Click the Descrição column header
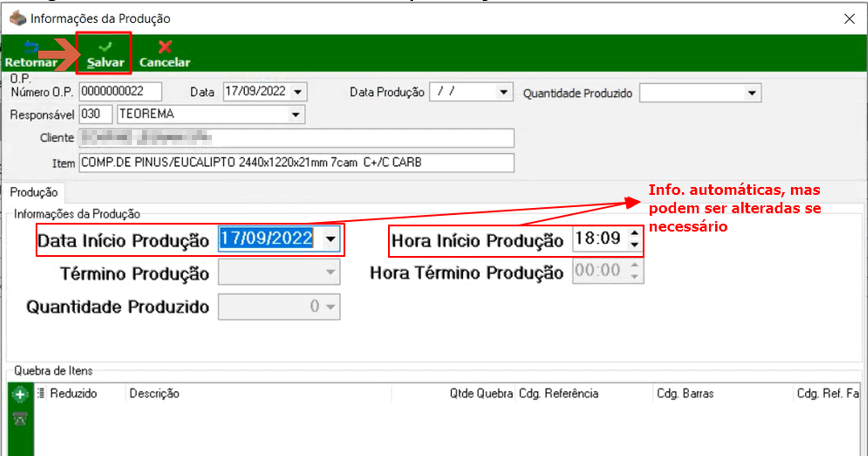868x456 pixels. point(154,393)
